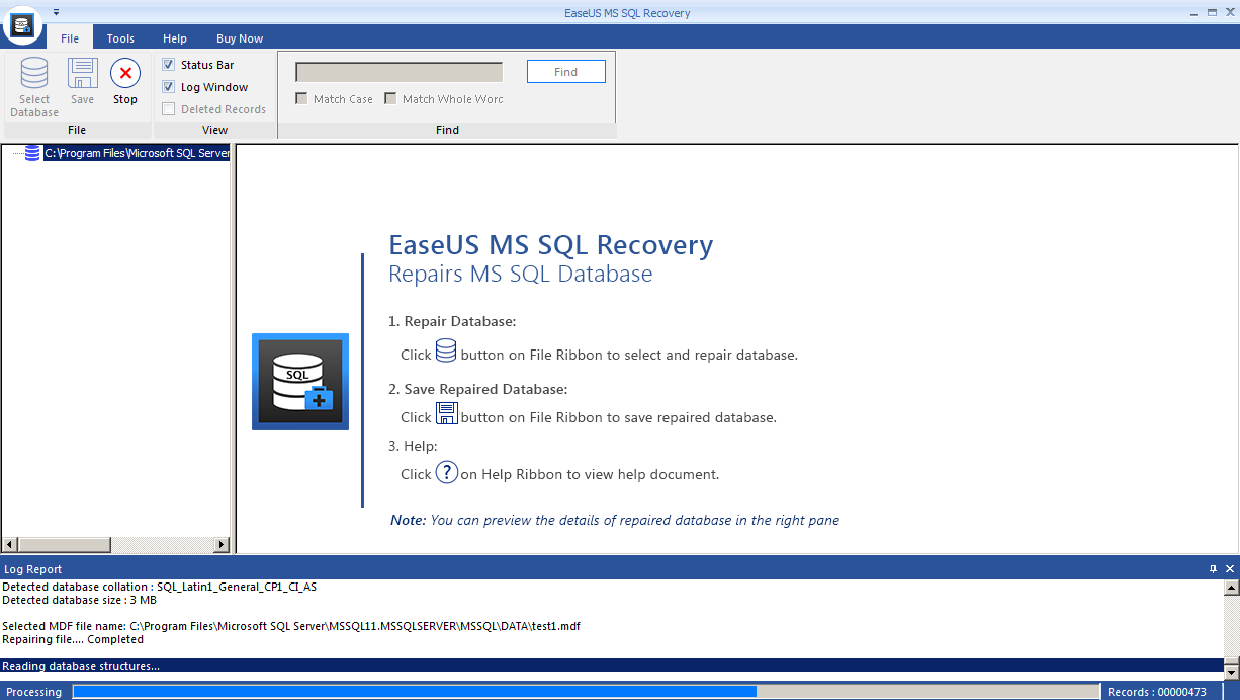The image size is (1240, 700).
Task: Click the Find button
Action: tap(566, 72)
